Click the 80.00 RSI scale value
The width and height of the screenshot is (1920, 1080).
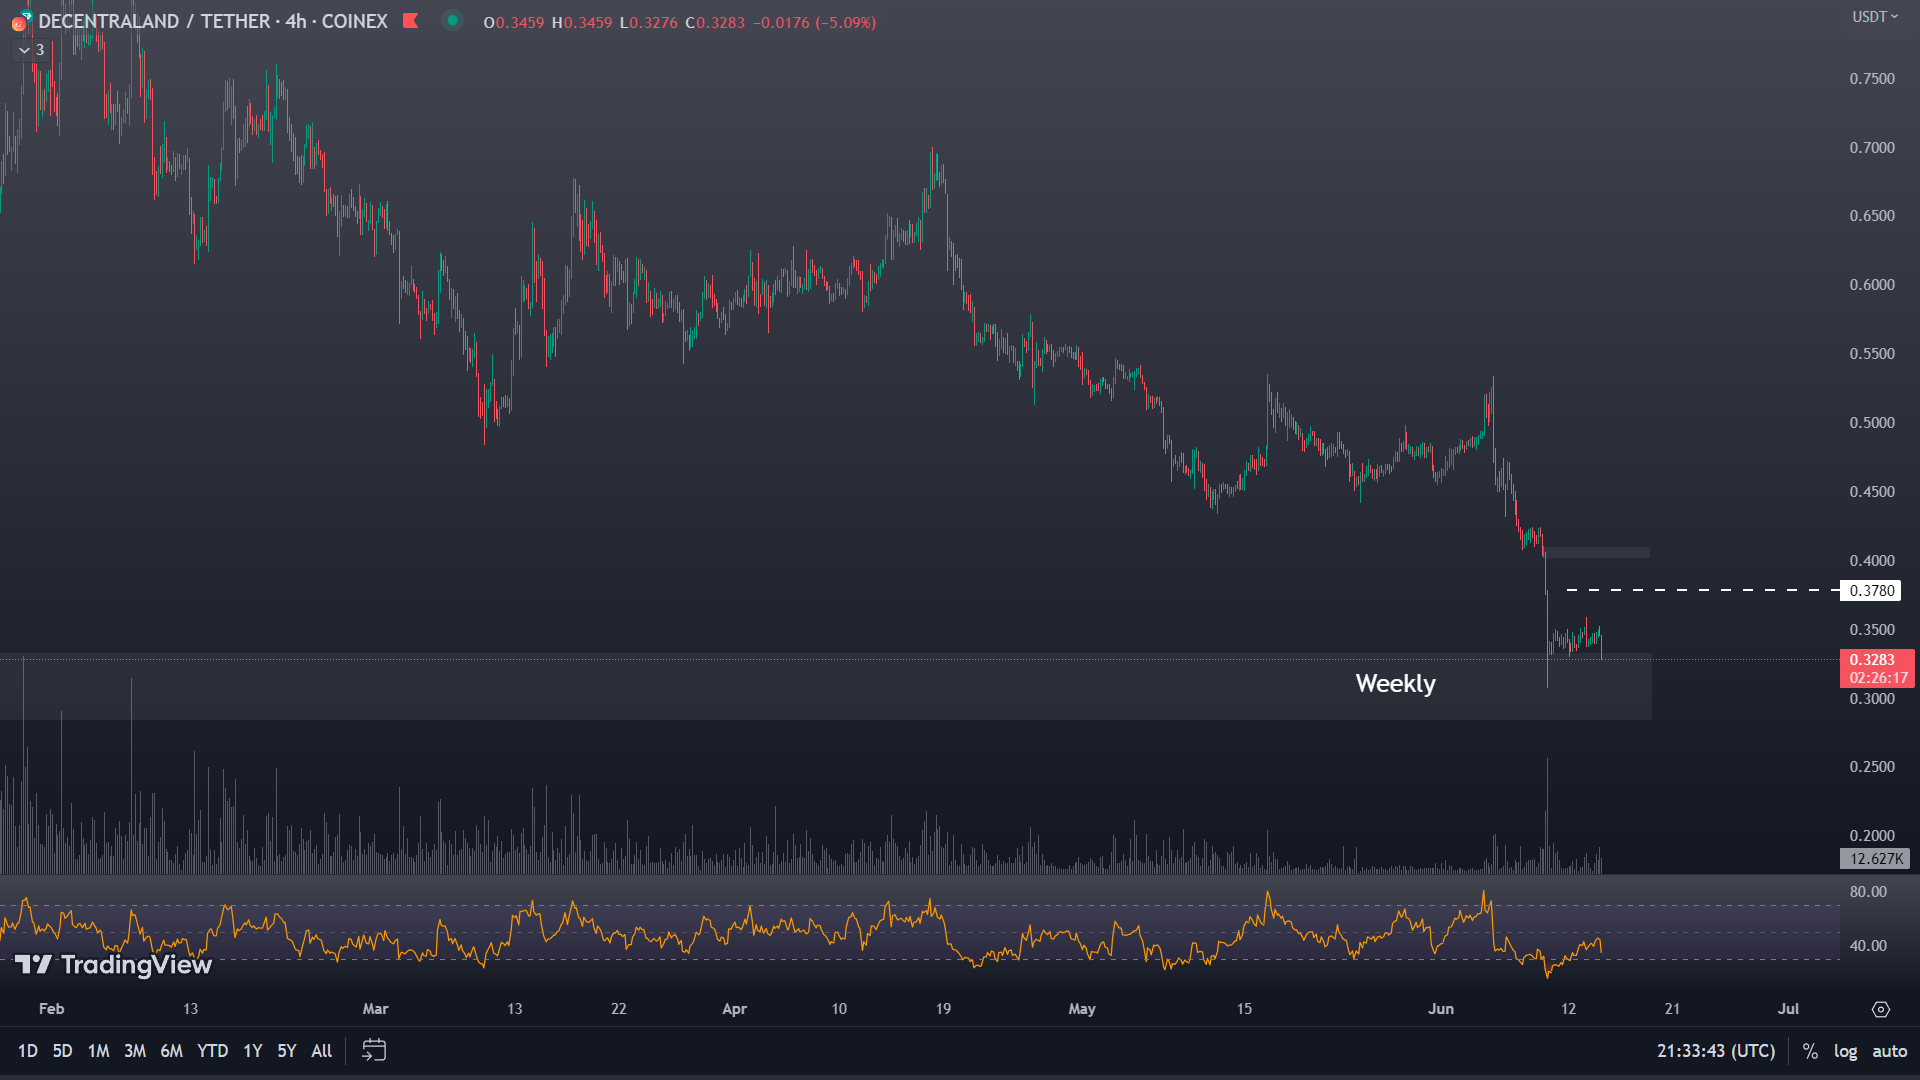(x=1868, y=892)
